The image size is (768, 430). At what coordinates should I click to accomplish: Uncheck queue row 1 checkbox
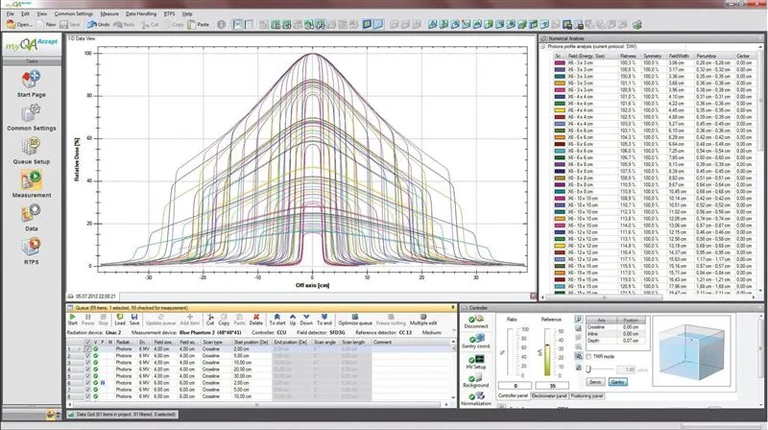pos(88,349)
